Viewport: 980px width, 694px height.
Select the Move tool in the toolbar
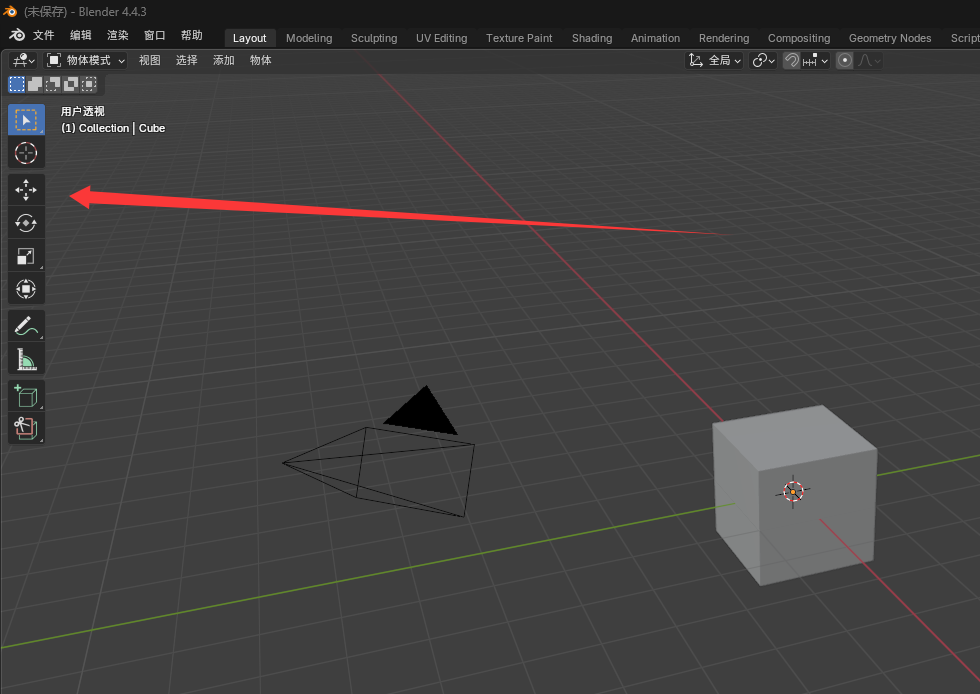click(26, 189)
